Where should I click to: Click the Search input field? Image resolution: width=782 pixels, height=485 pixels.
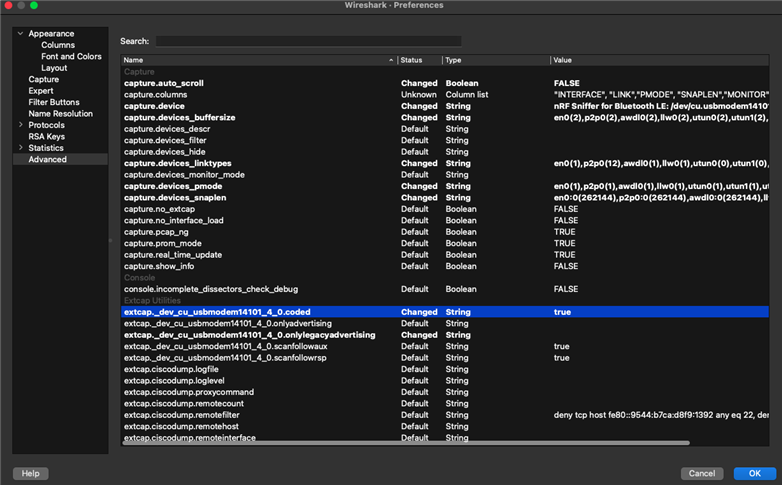click(308, 41)
